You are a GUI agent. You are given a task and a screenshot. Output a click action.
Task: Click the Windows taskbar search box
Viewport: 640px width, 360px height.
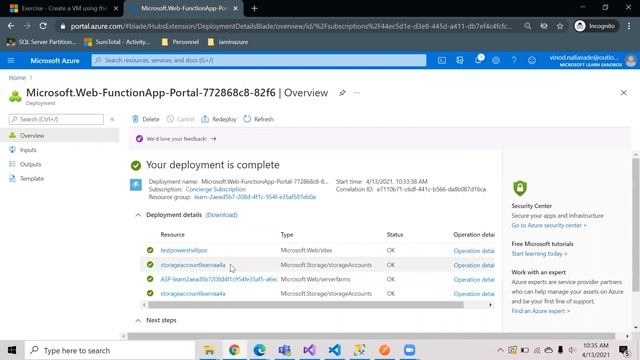tap(110, 350)
